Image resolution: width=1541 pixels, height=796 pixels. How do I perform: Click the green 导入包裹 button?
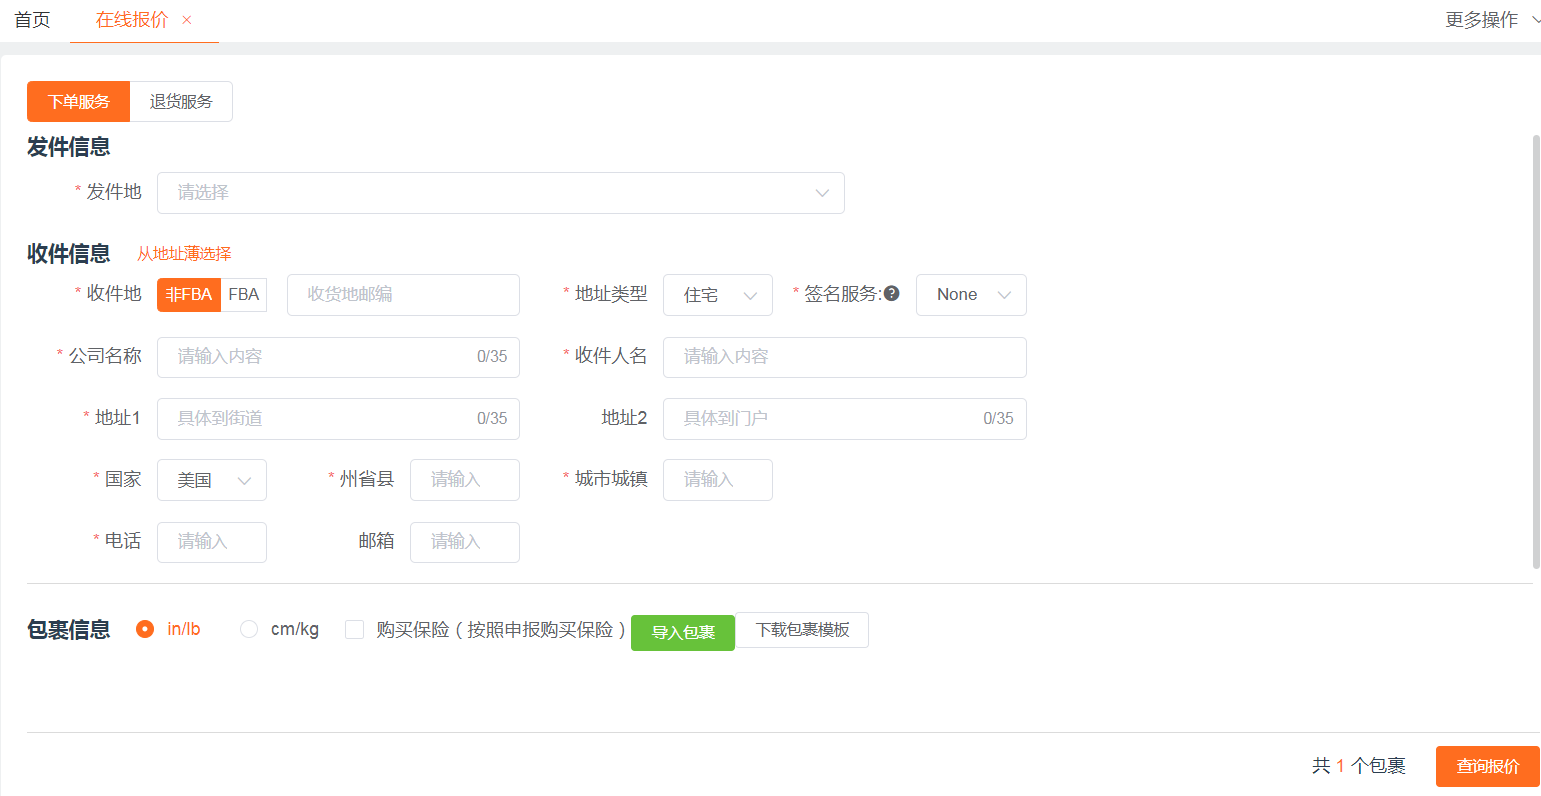point(683,632)
